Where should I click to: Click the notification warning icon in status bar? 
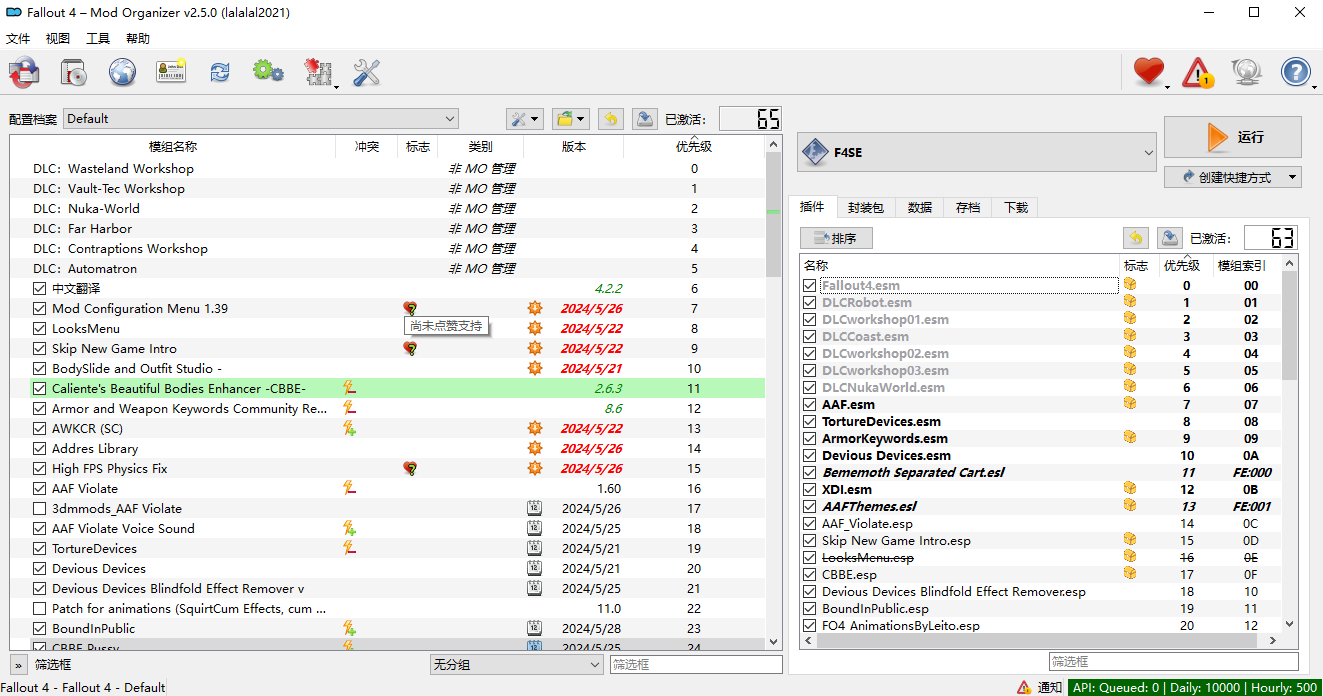(x=1024, y=687)
